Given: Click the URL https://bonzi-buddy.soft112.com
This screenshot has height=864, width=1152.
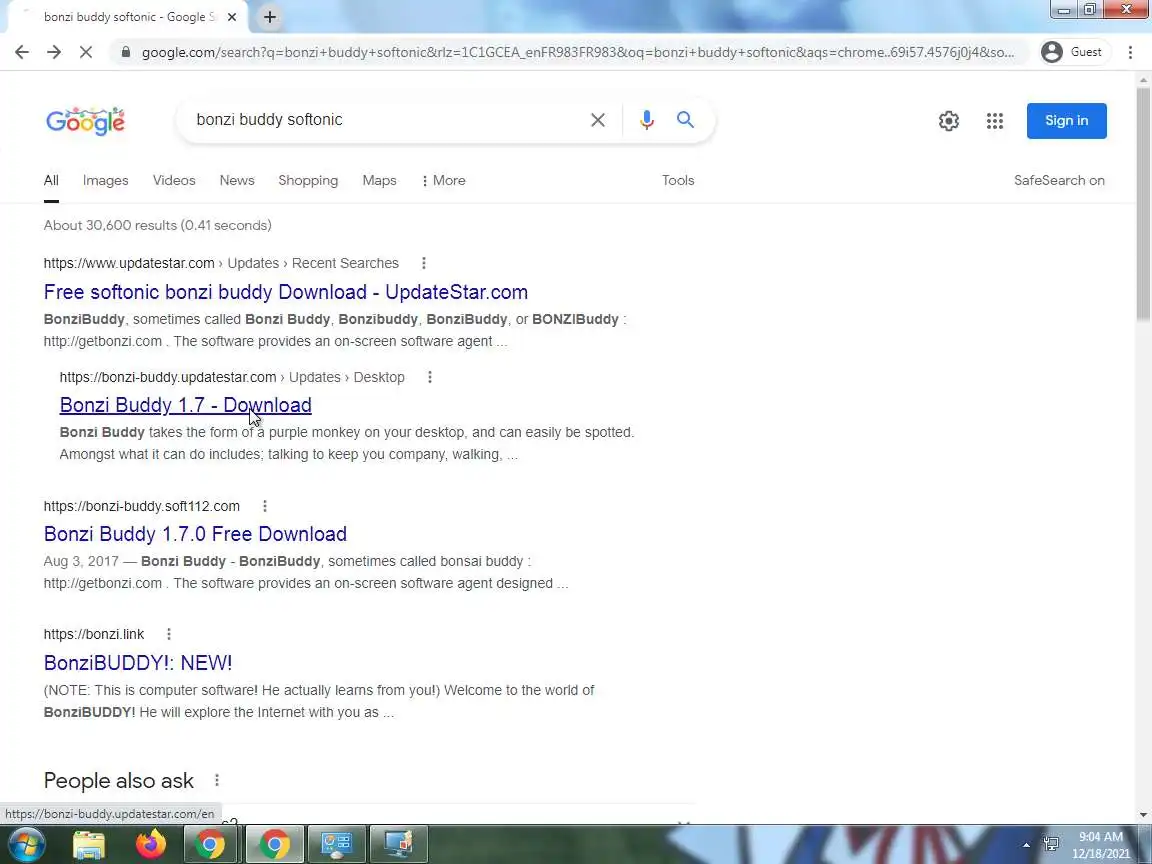Looking at the screenshot, I should (x=141, y=506).
